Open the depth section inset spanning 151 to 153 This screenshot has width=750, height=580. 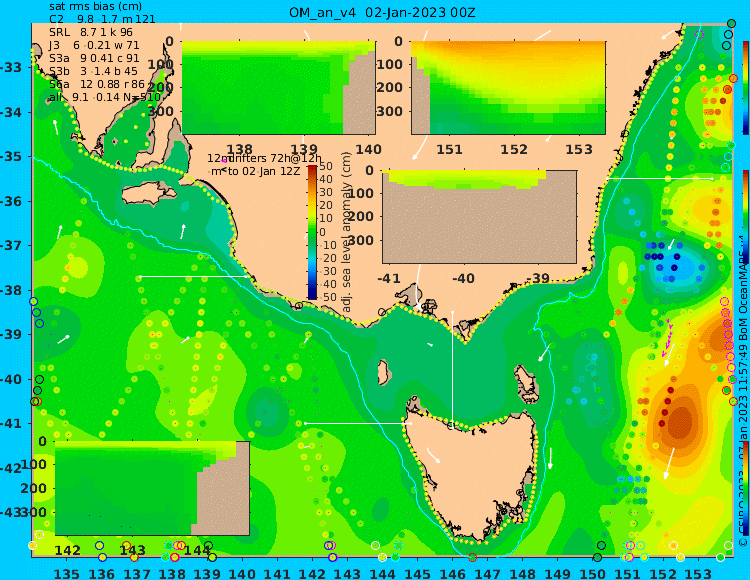(x=508, y=88)
